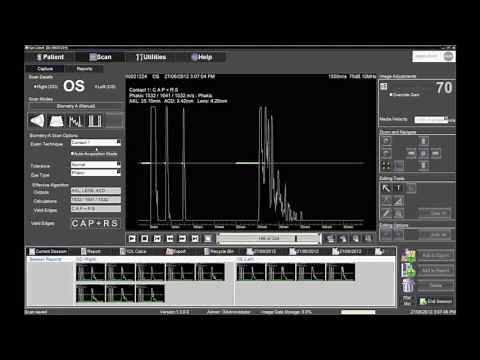Screen dimensions: 480x360
Task: Click the four-arrows fit view icon
Action: click(386, 166)
